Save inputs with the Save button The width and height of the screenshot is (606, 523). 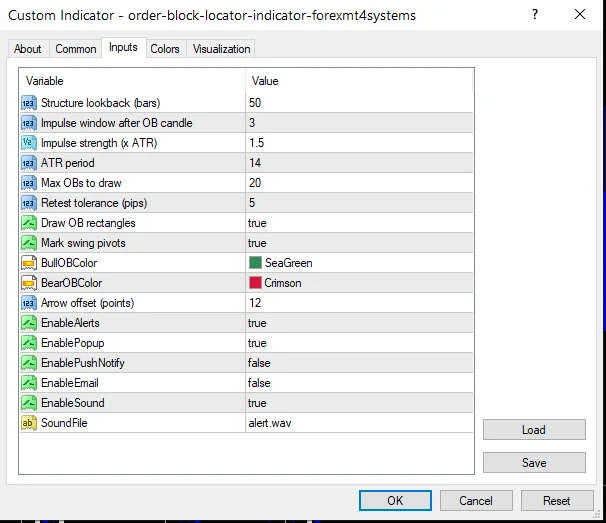coord(534,463)
